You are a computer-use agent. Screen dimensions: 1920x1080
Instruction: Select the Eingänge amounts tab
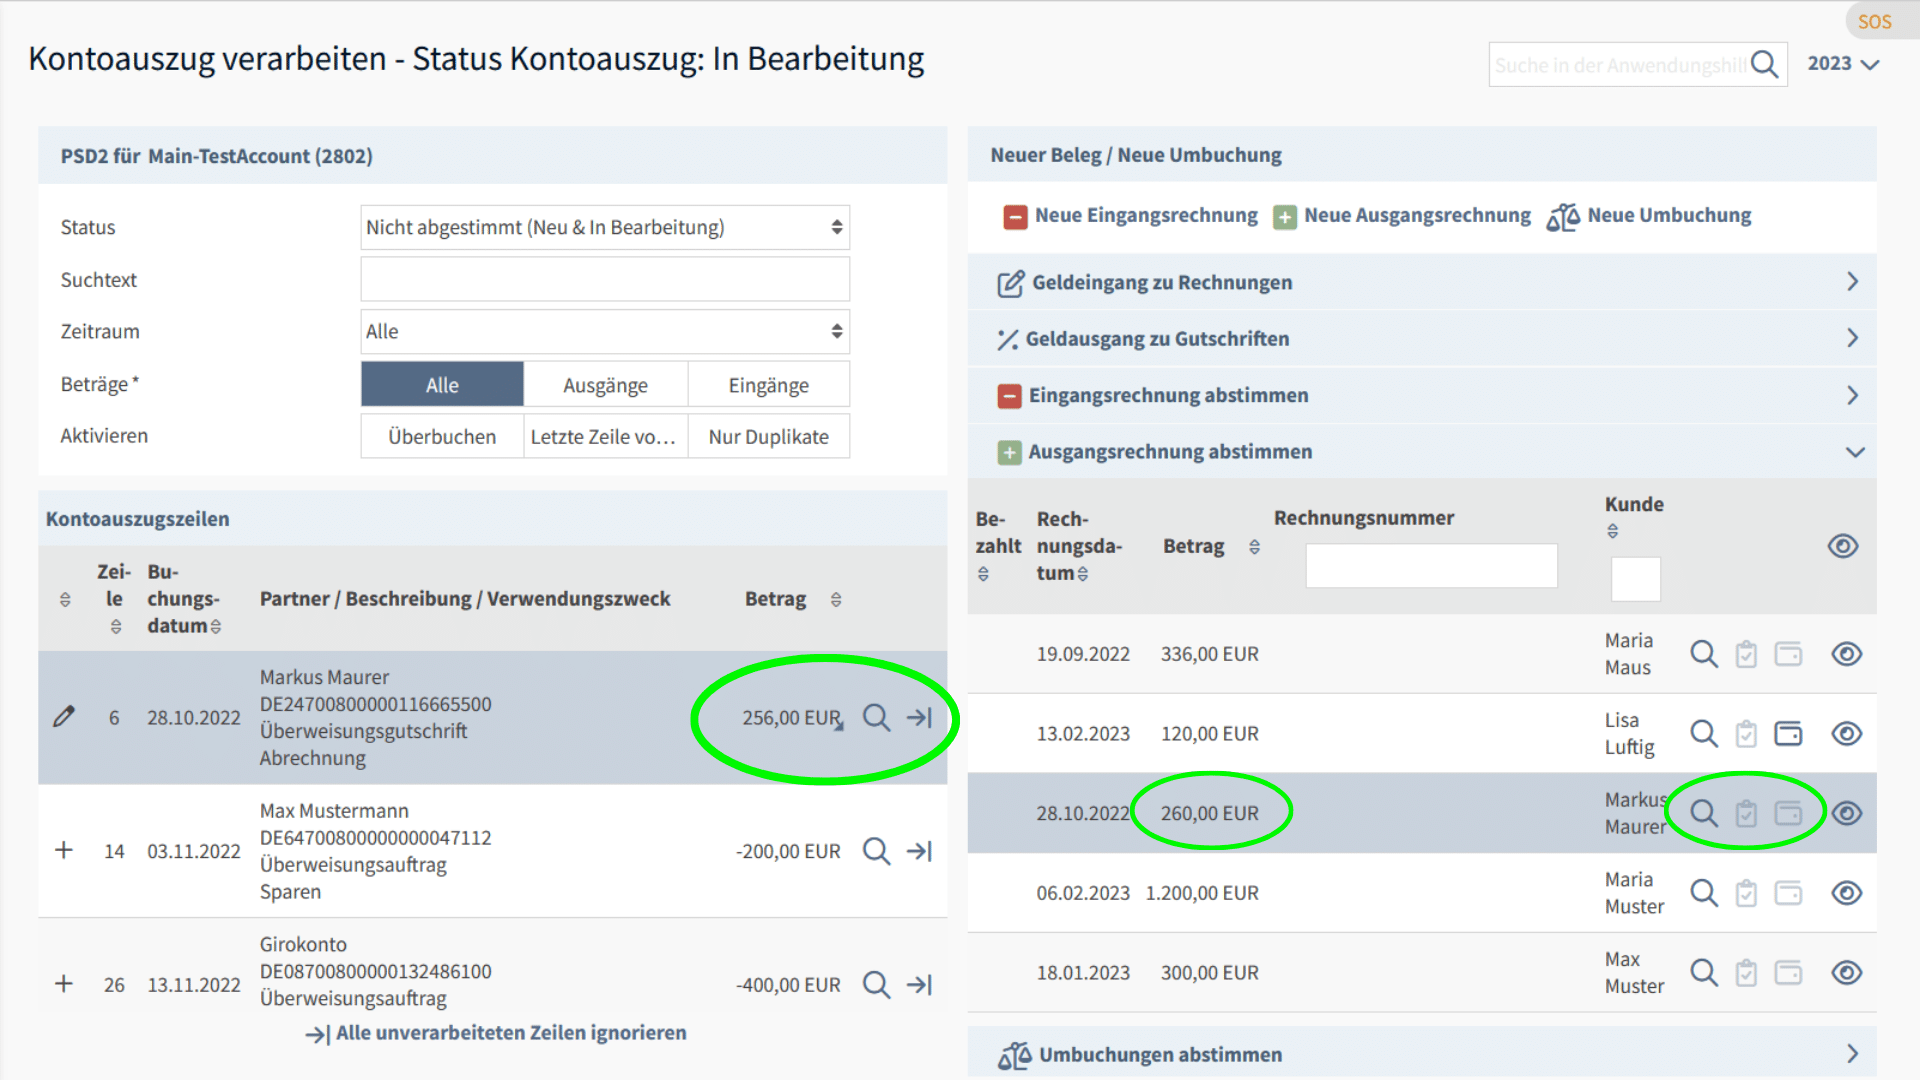click(768, 385)
